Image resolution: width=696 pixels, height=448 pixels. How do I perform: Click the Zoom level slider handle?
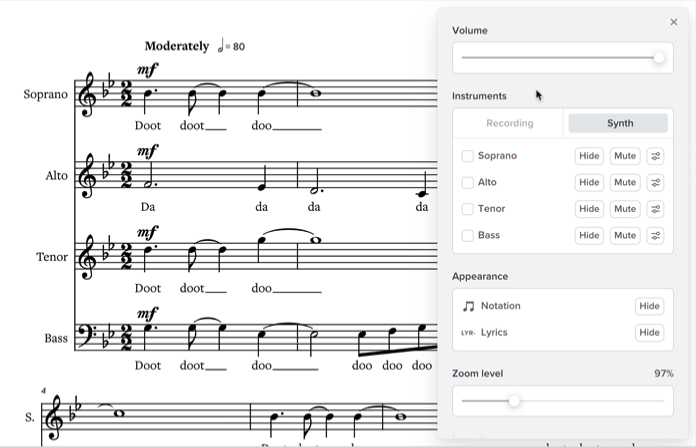(514, 401)
